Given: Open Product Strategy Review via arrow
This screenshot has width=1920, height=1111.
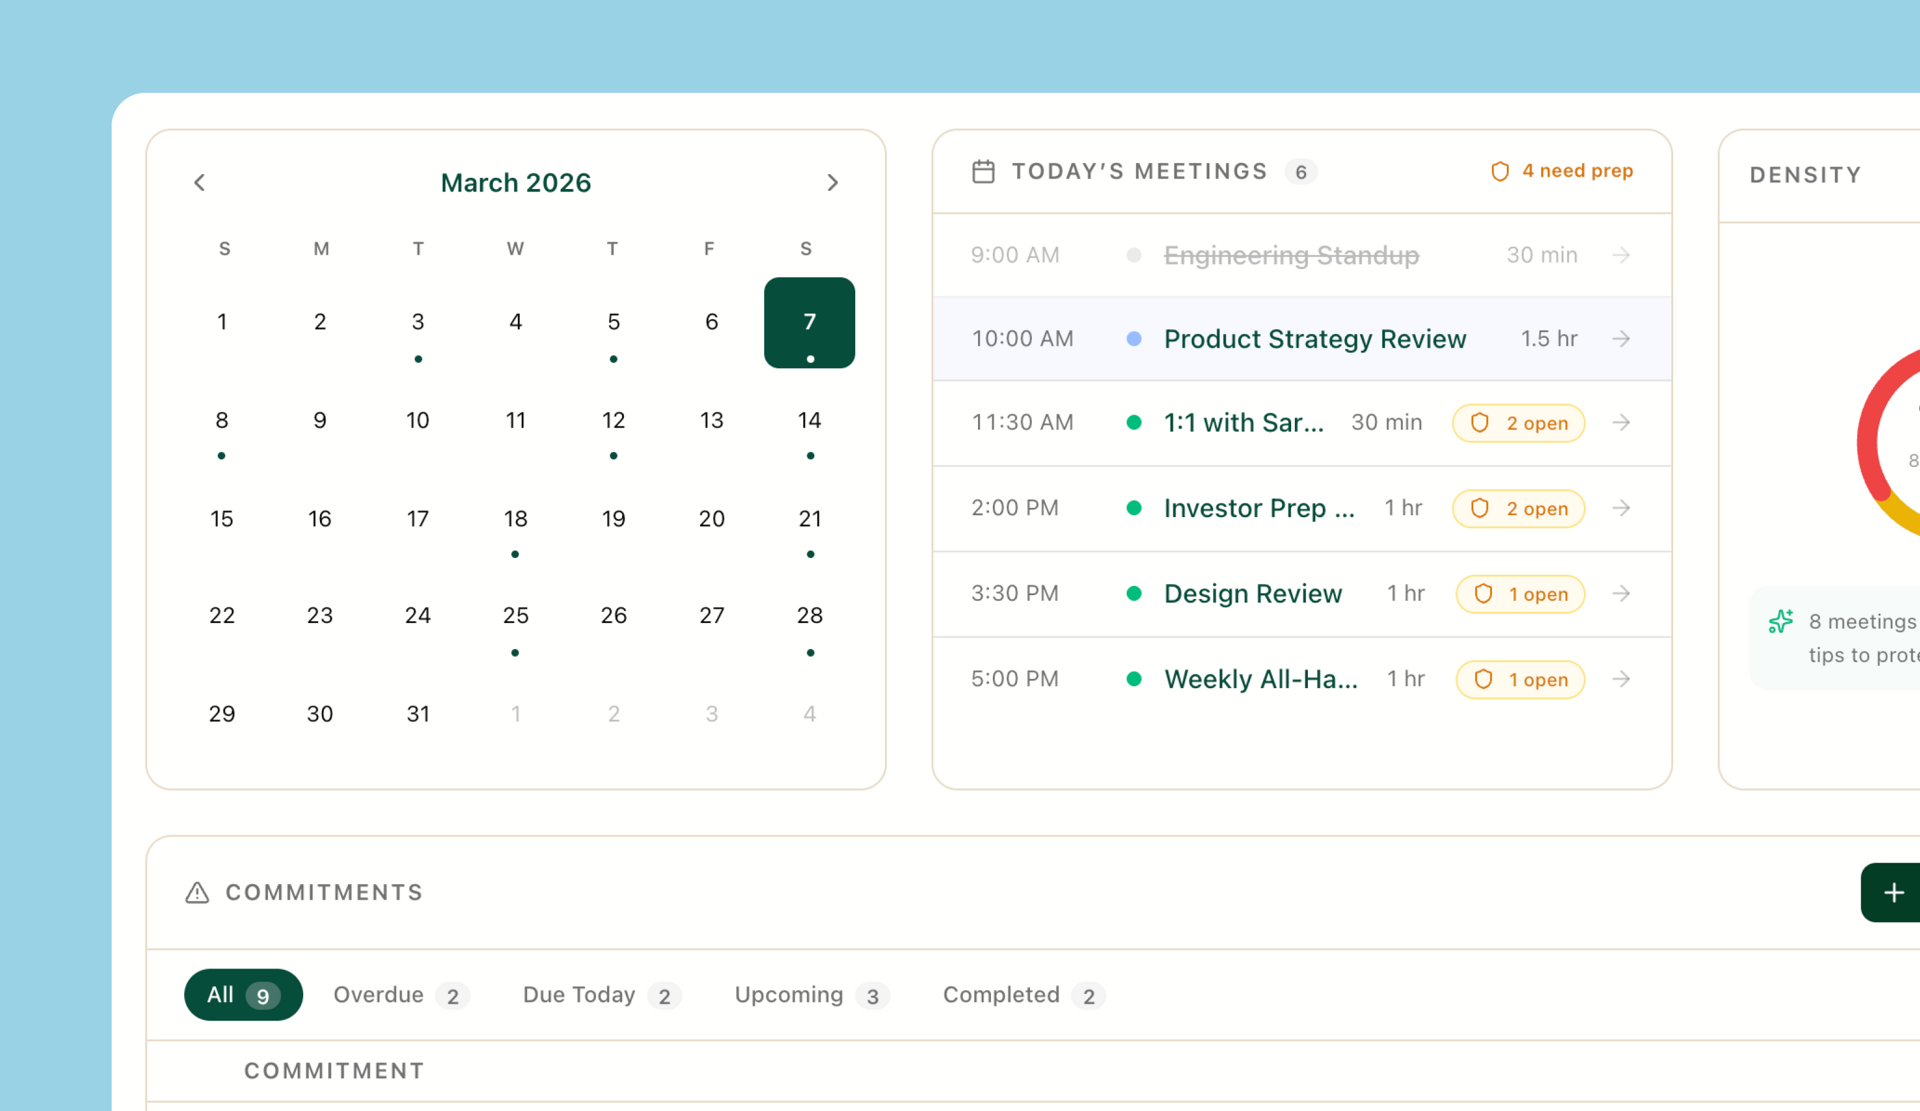Looking at the screenshot, I should [1621, 339].
